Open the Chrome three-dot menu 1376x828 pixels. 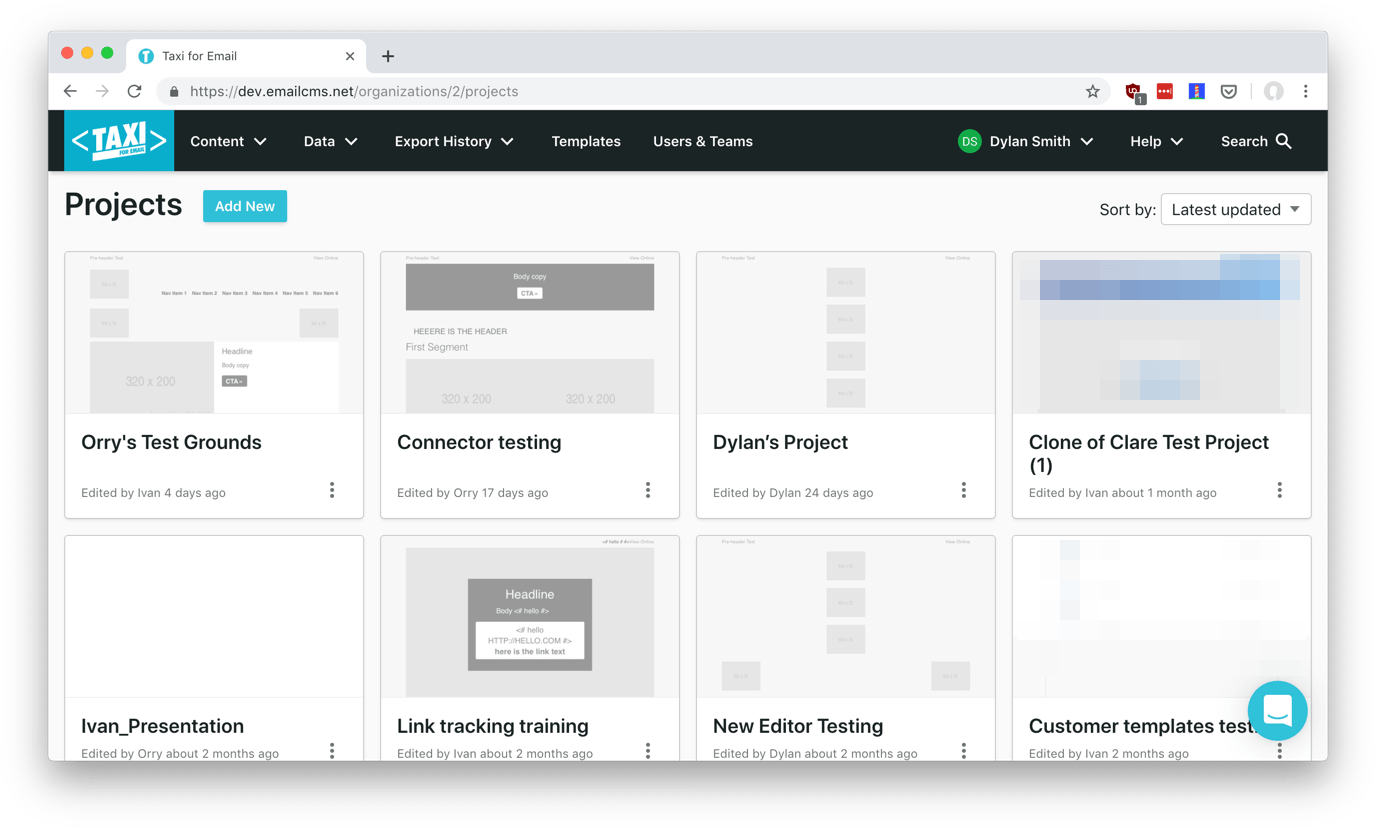pyautogui.click(x=1305, y=91)
